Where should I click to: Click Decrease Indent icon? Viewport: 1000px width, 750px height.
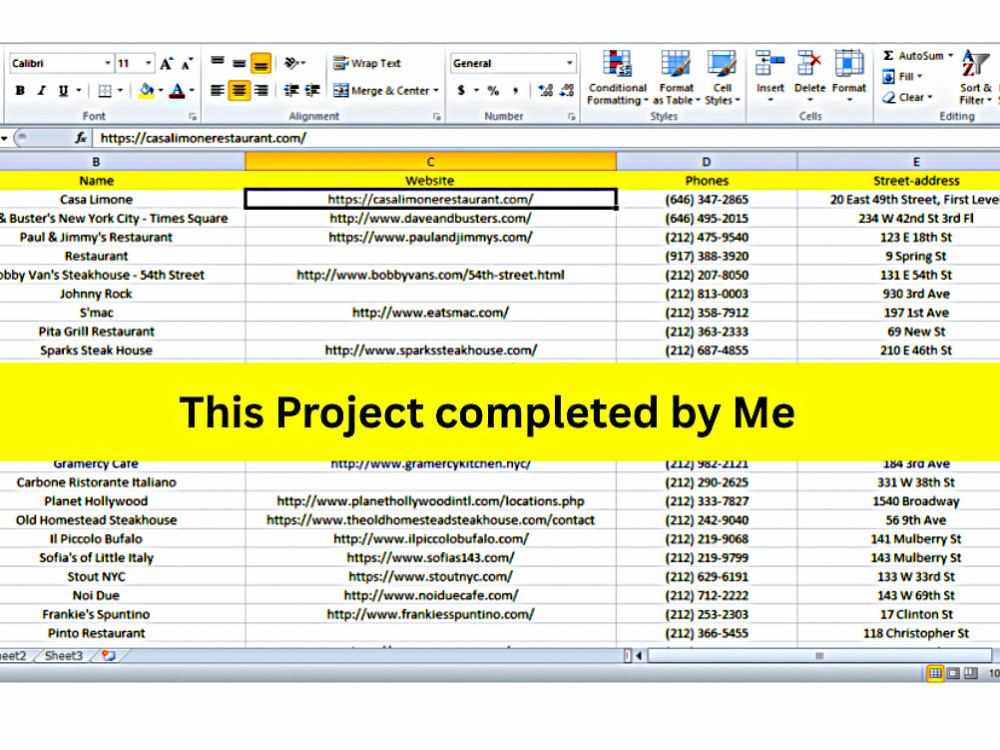(x=291, y=91)
